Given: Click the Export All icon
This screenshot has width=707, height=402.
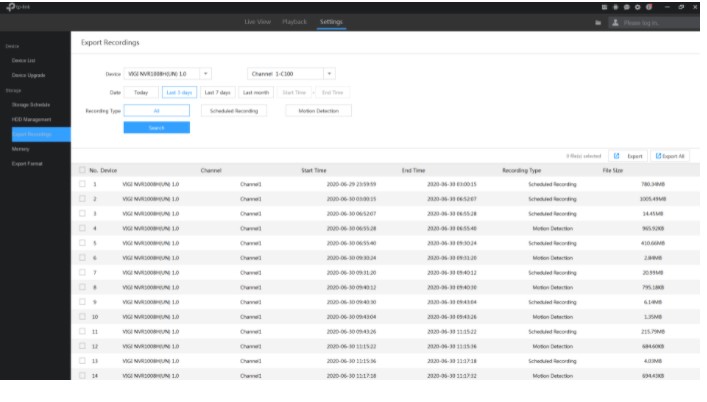Looking at the screenshot, I should click(658, 156).
